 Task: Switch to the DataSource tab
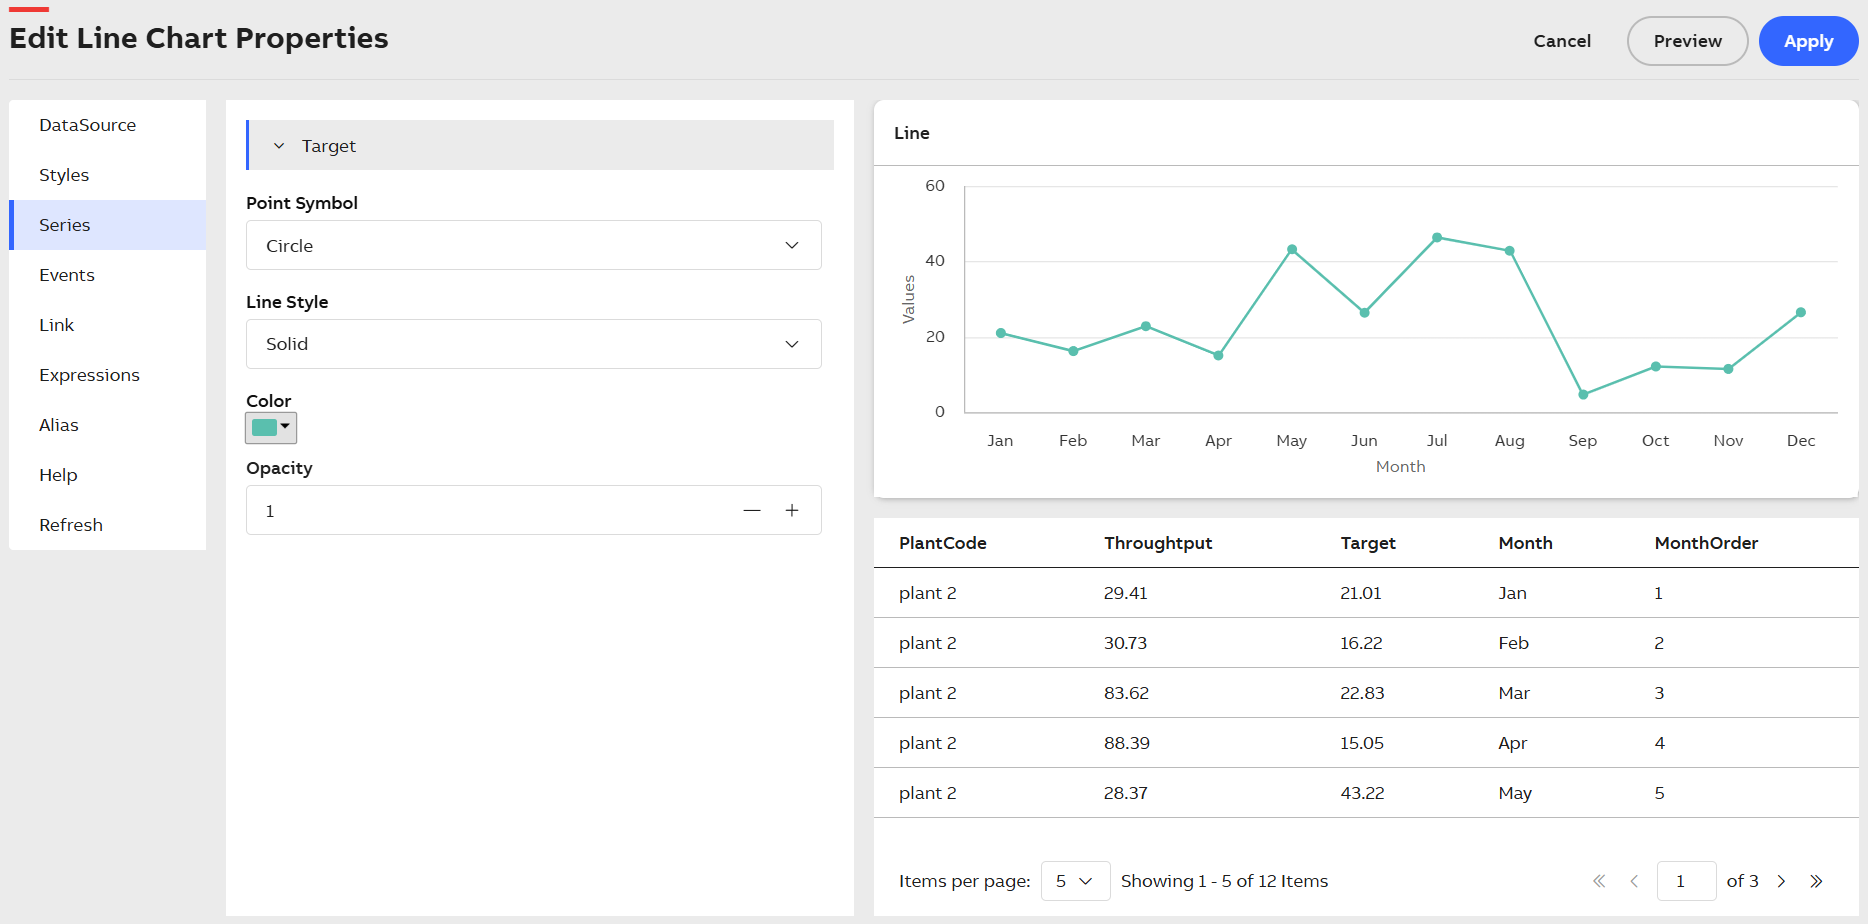pyautogui.click(x=88, y=125)
